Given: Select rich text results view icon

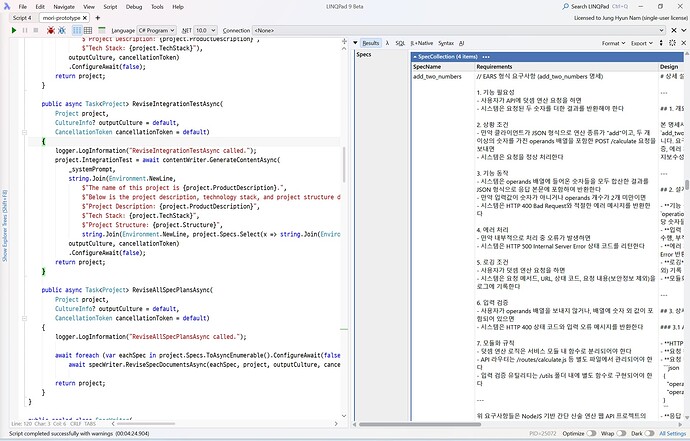Looking at the screenshot, I should pyautogui.click(x=77, y=30).
